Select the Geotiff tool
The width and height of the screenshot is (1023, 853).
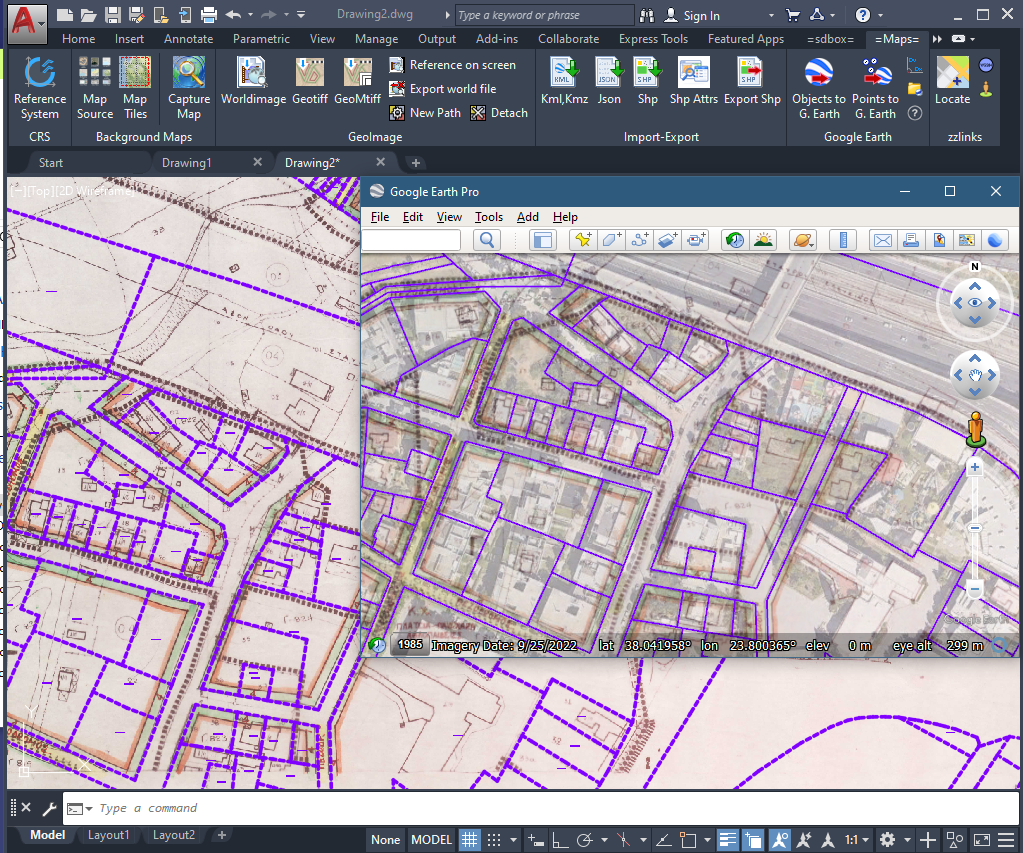pos(310,81)
